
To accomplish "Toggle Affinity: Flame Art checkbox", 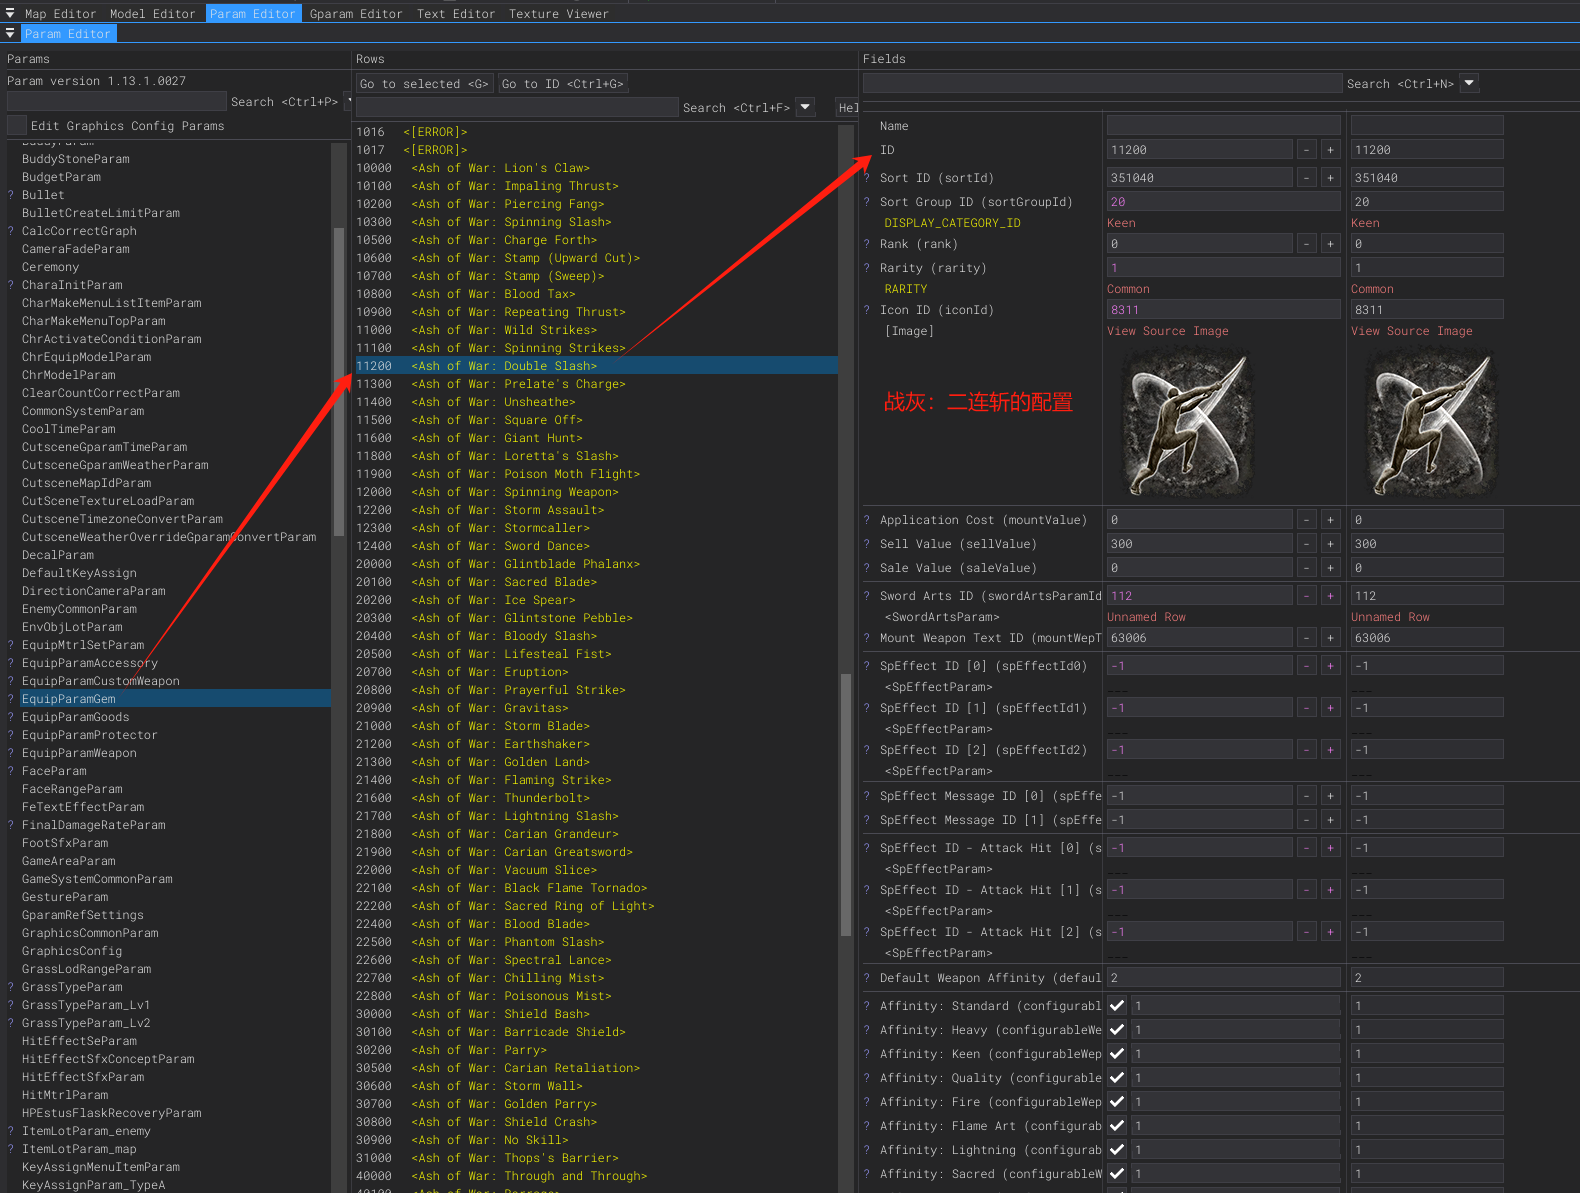I will click(x=1117, y=1126).
